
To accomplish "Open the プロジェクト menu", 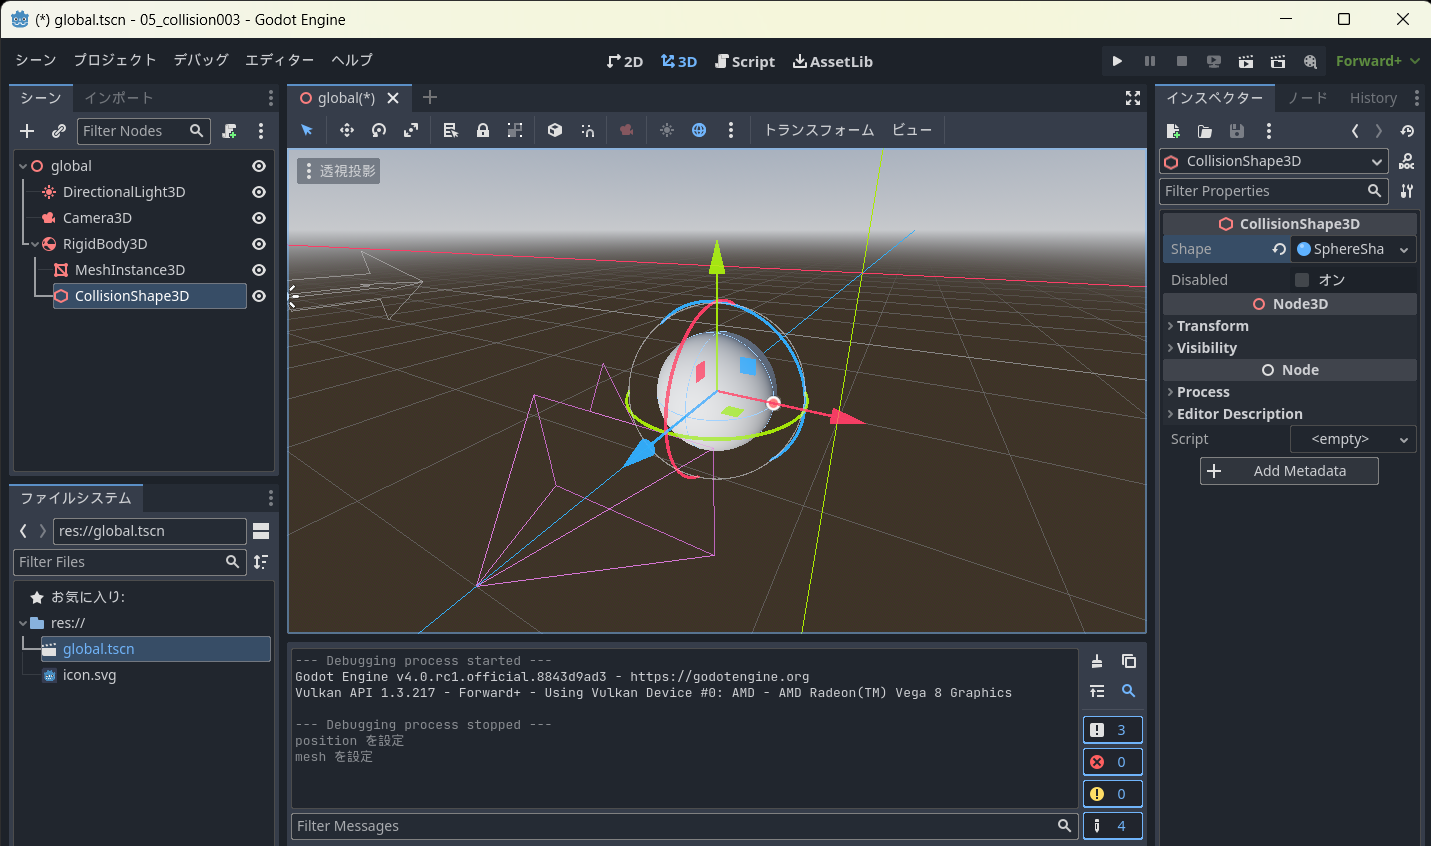I will (114, 60).
